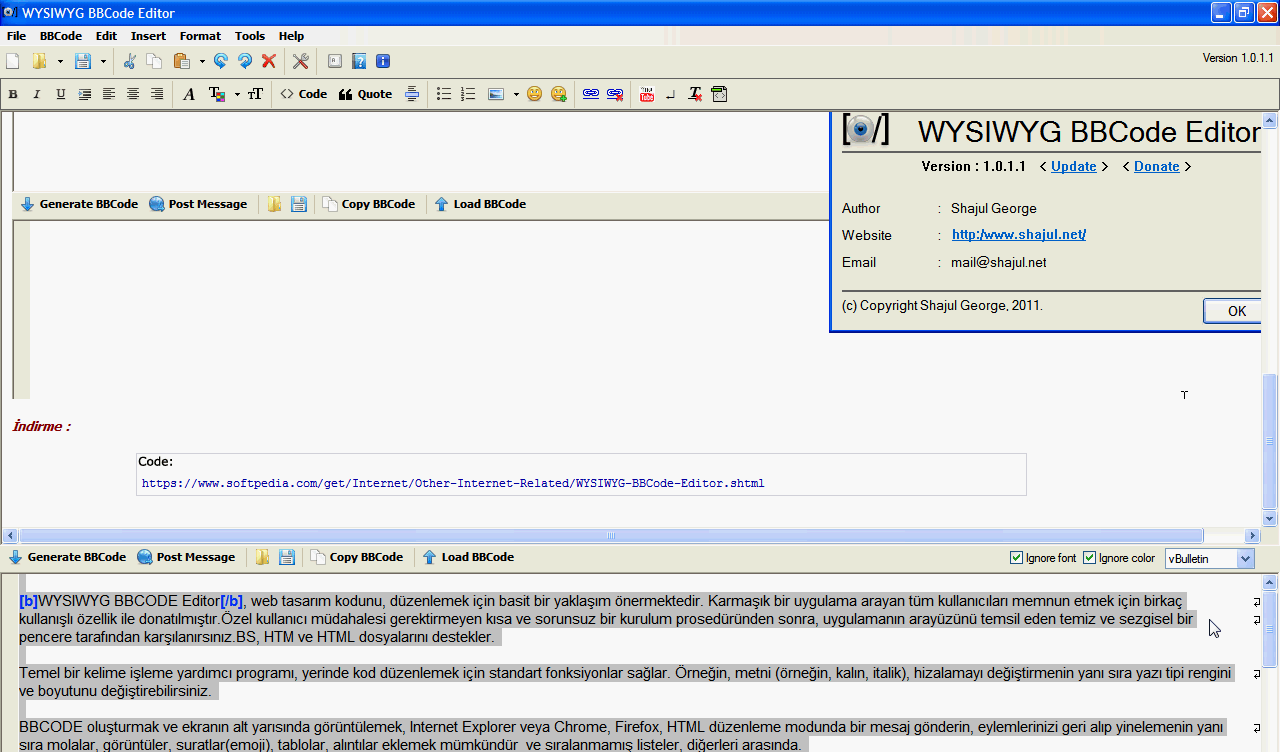Expand the insert image dropdown arrow
1280x752 pixels.
pos(516,95)
